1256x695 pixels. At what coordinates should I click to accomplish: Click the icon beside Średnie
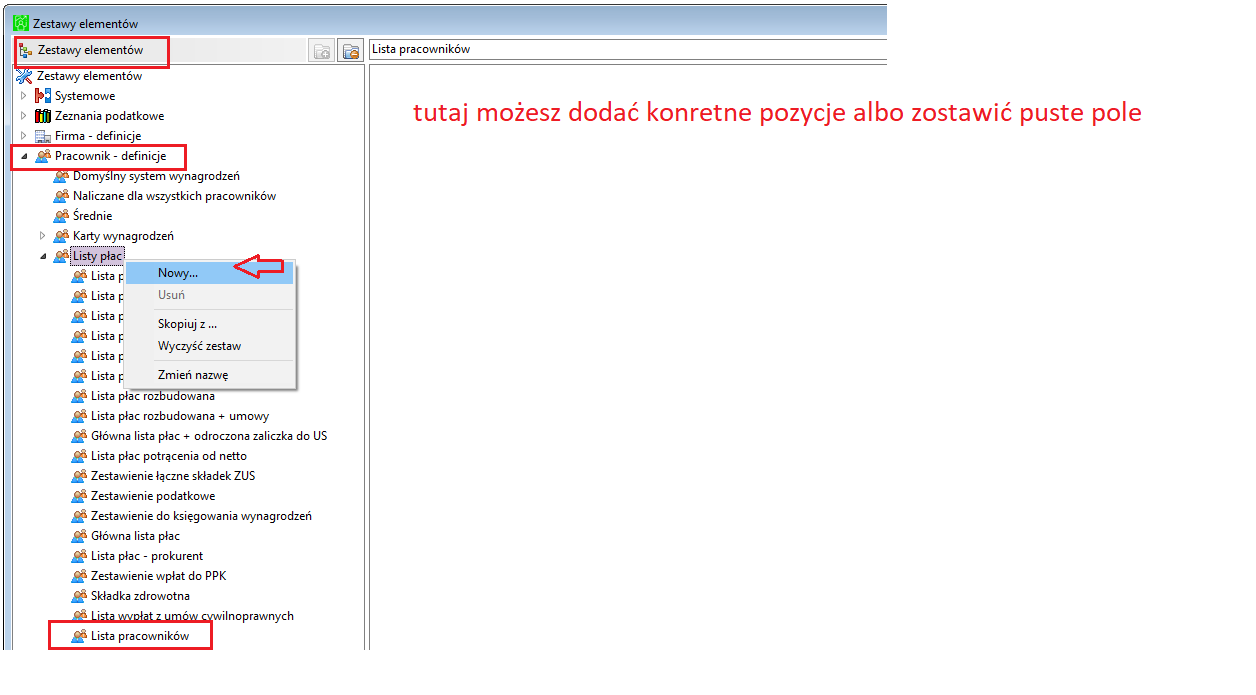tap(61, 216)
